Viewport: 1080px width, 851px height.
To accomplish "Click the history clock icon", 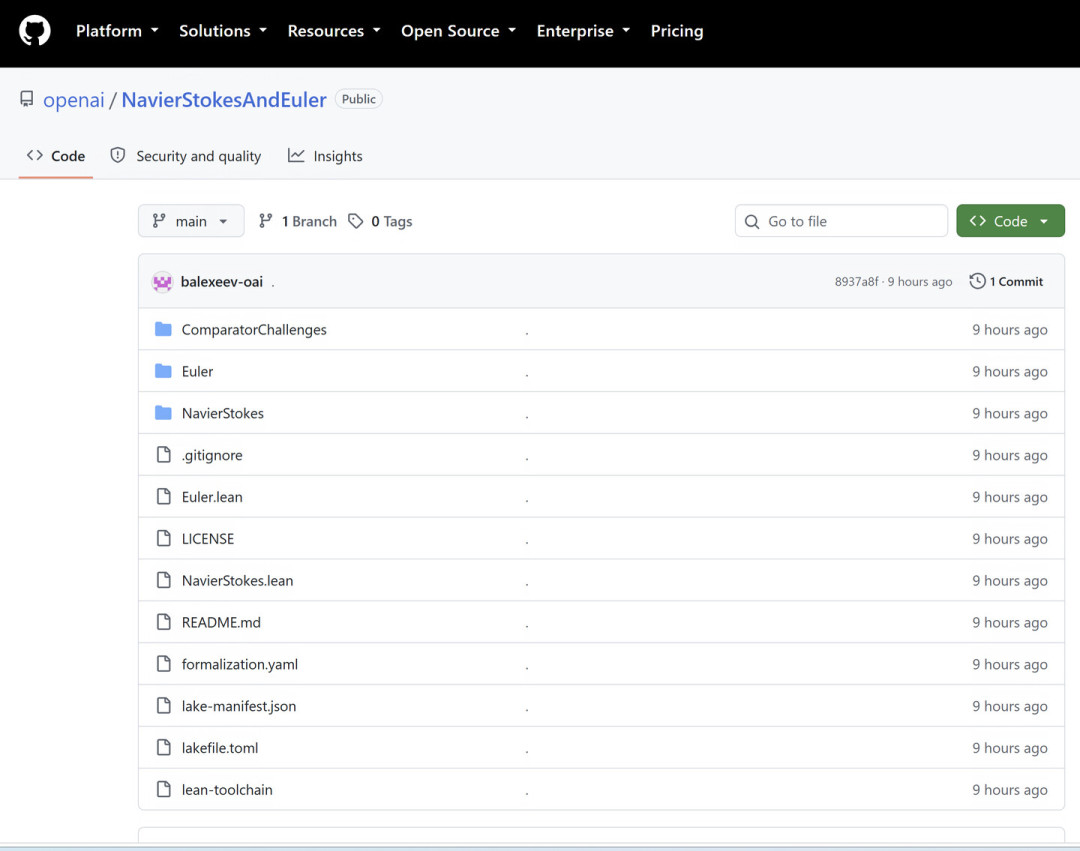I will pos(977,281).
